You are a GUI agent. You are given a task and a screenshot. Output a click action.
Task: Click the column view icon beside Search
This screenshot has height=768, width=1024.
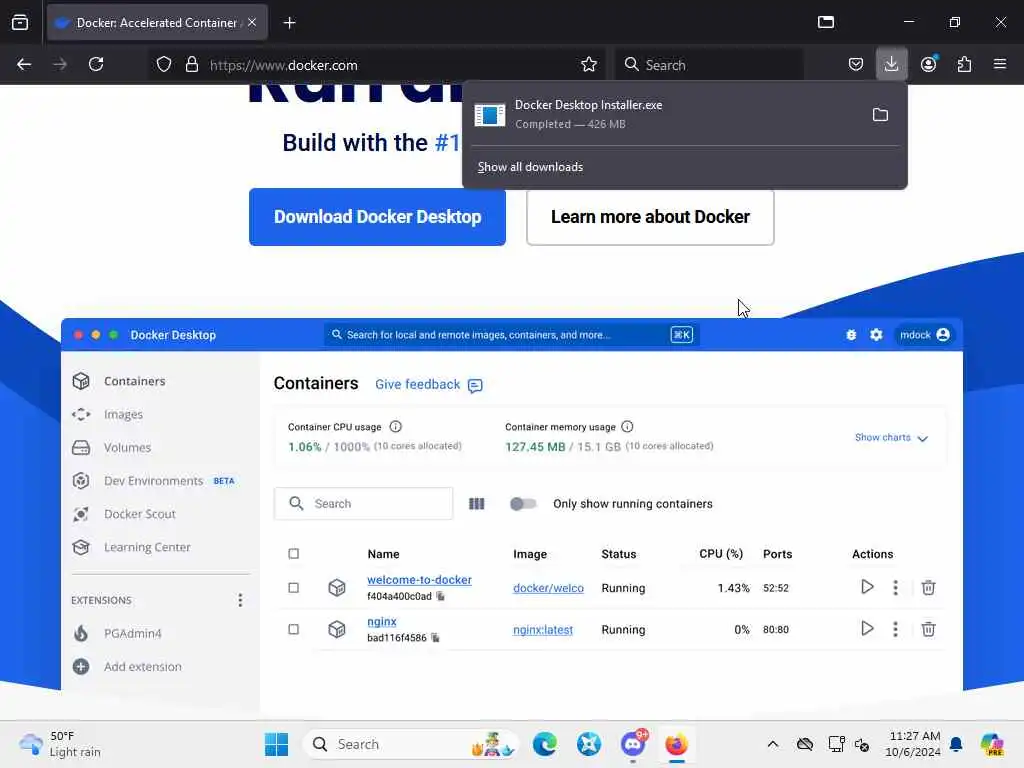pos(477,504)
